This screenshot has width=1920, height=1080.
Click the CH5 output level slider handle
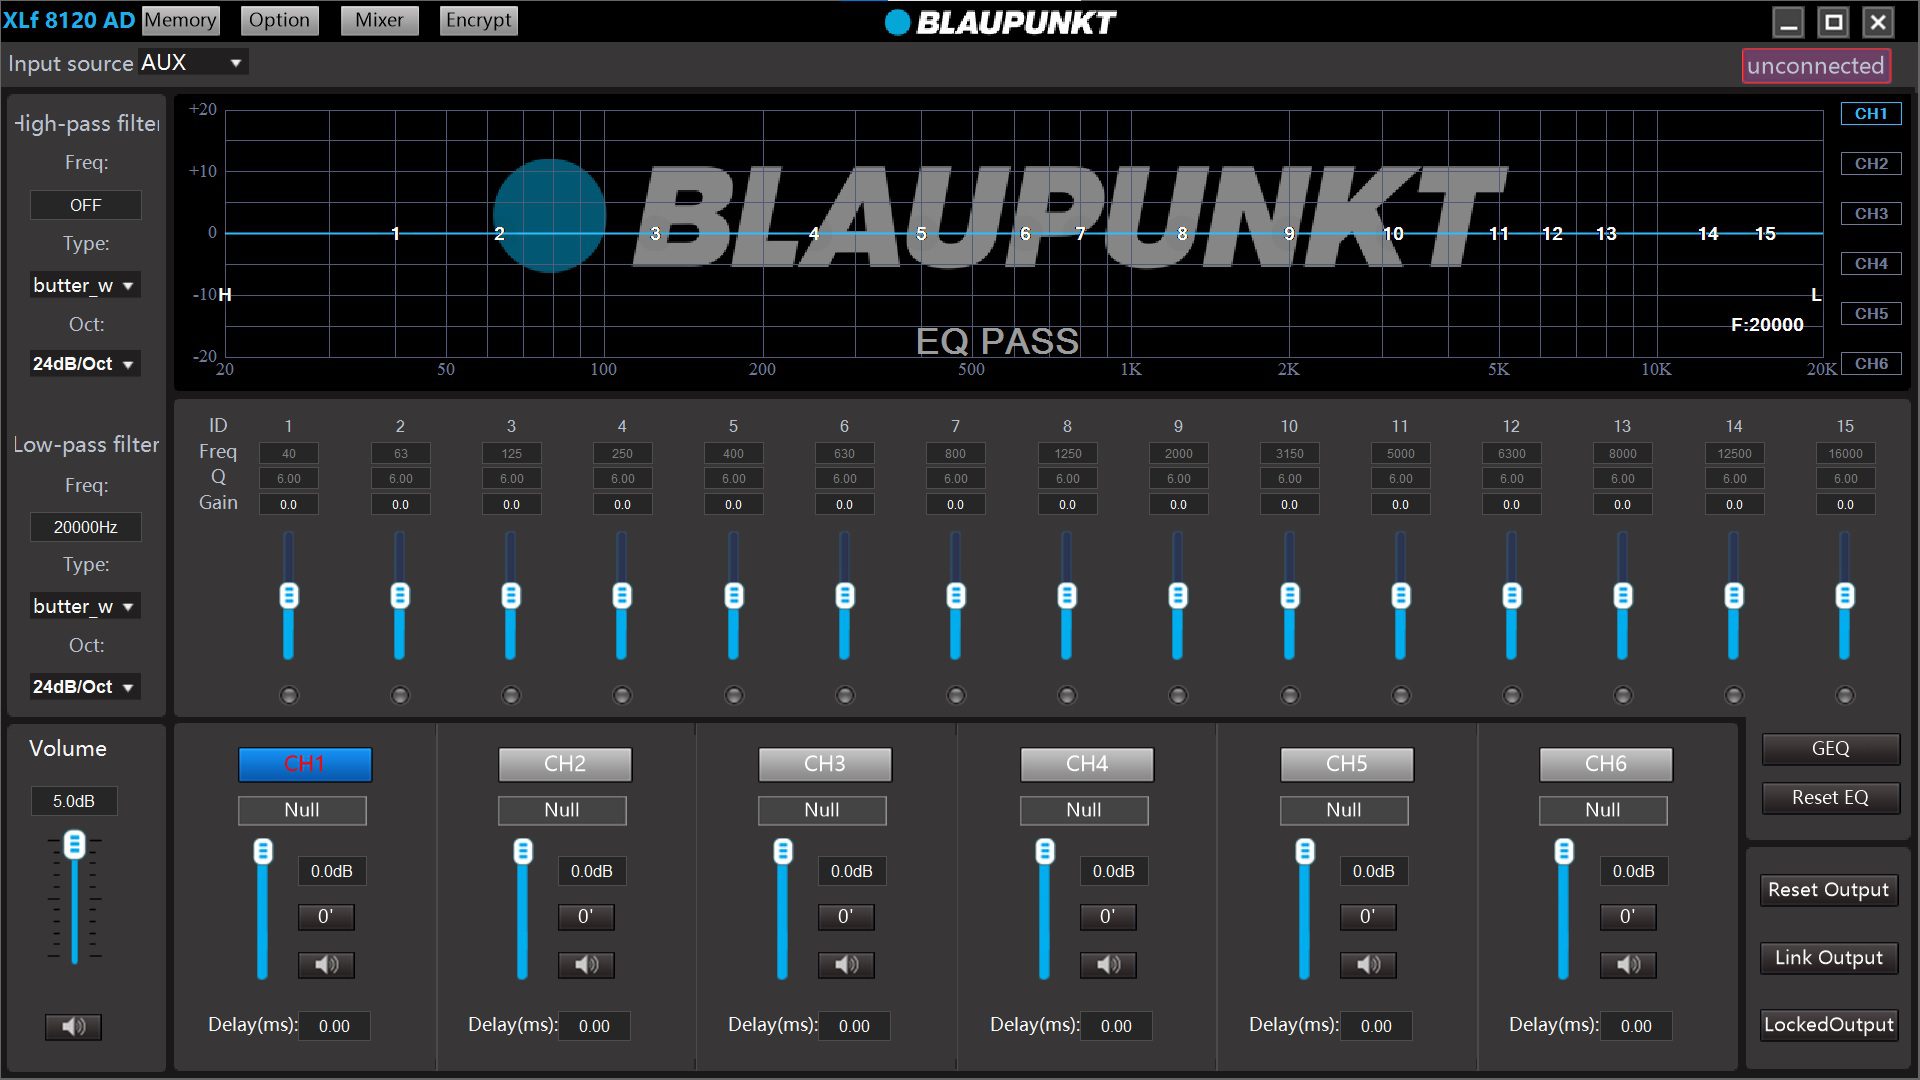[x=1305, y=852]
